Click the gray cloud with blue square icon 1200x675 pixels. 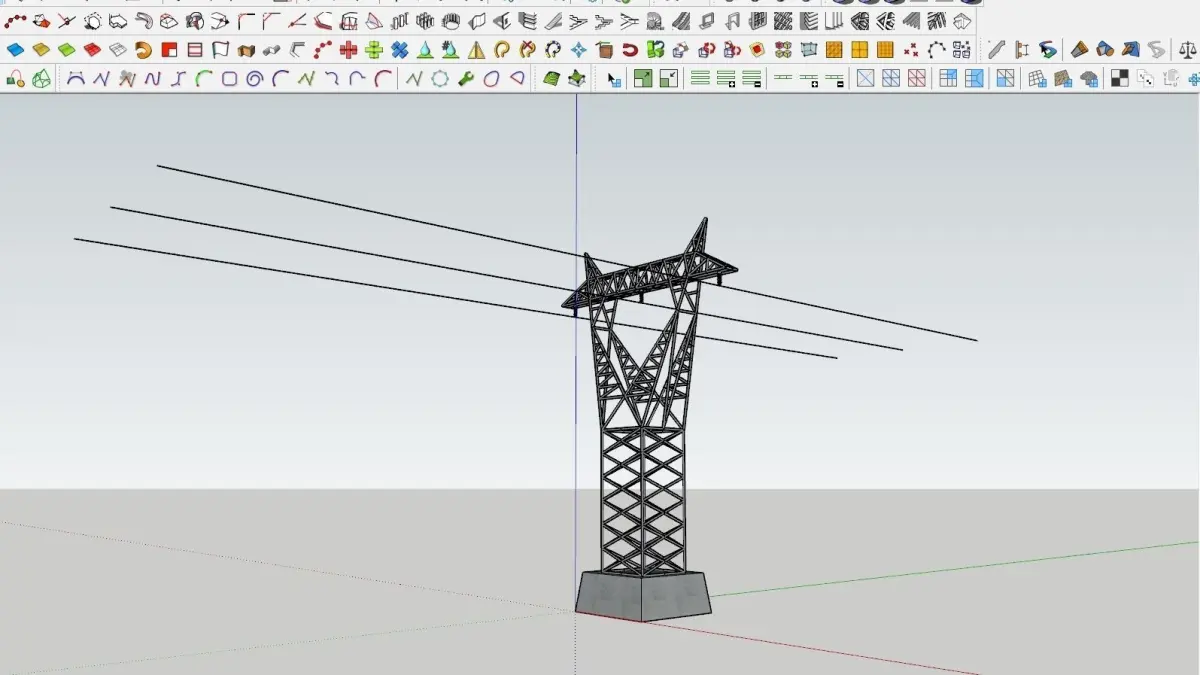coord(1090,79)
